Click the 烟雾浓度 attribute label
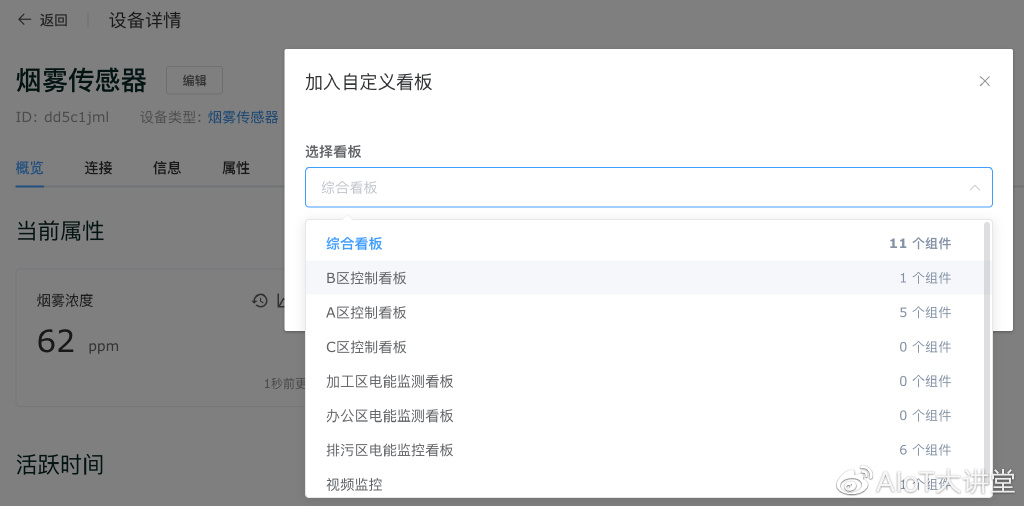Screen dimensions: 1024x506 (x=65, y=301)
